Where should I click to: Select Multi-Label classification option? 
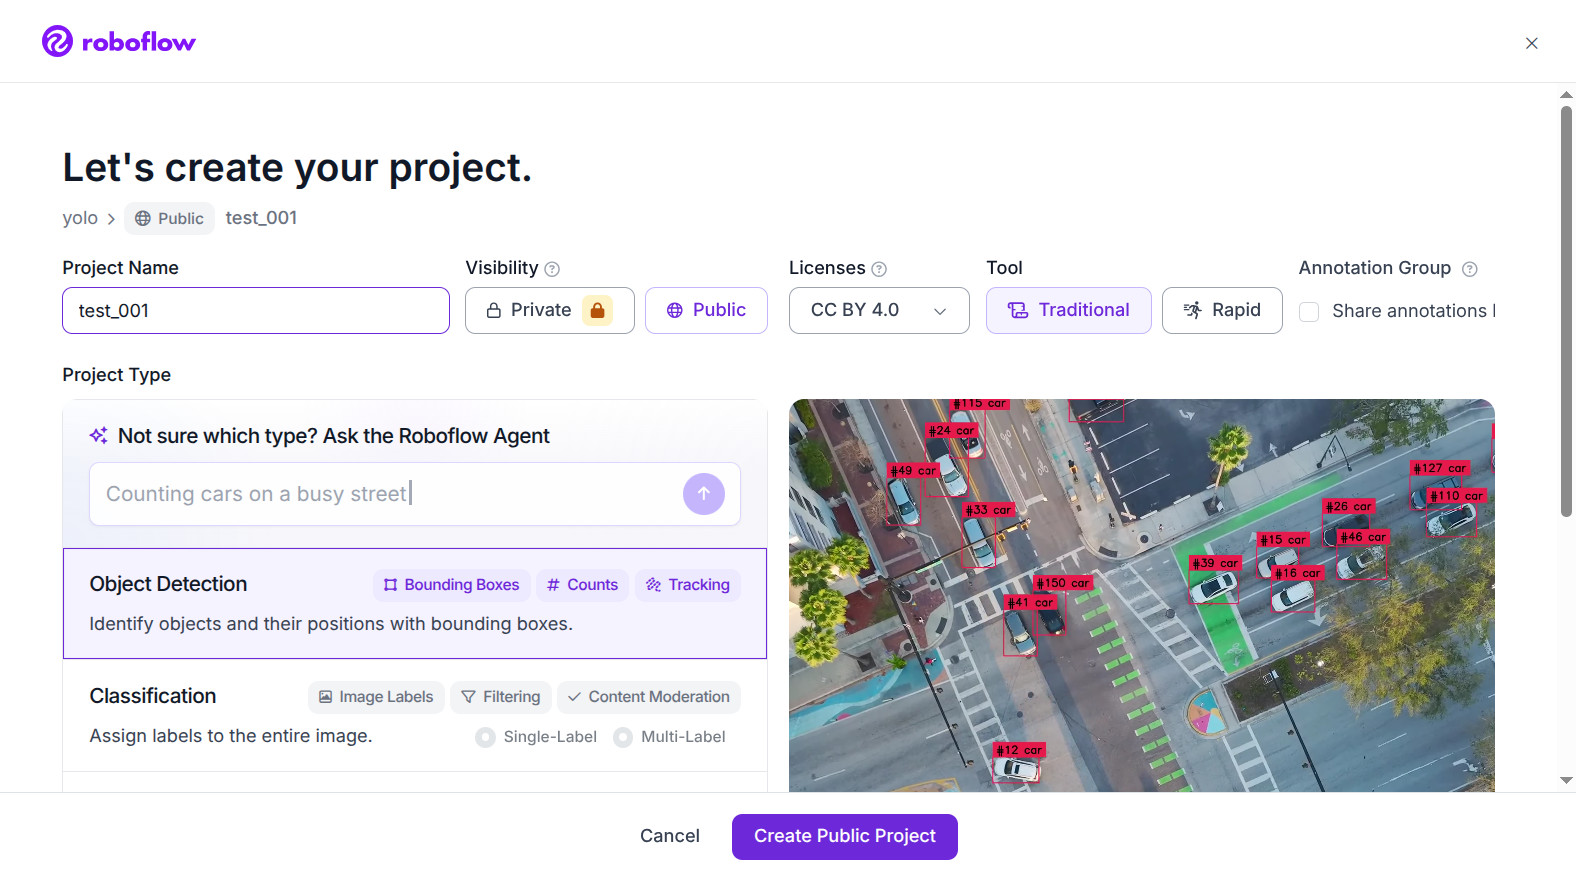click(623, 737)
